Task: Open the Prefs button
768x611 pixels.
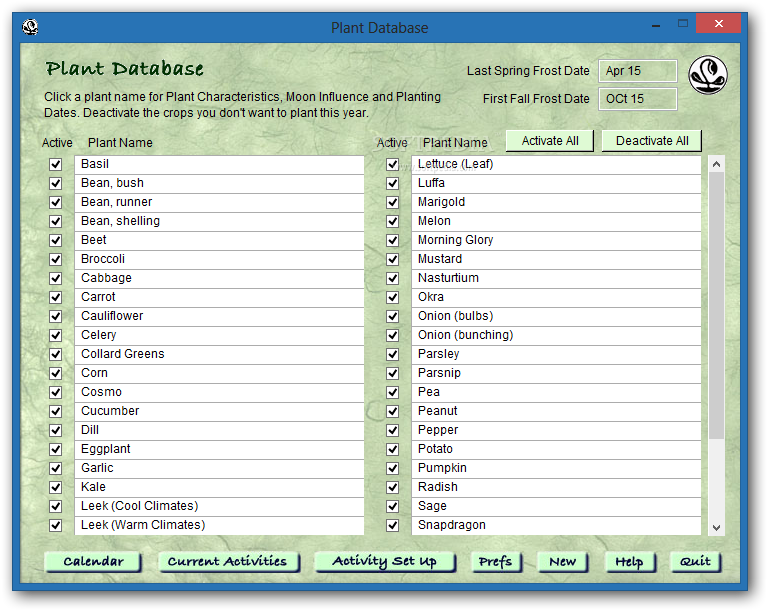Action: tap(496, 562)
